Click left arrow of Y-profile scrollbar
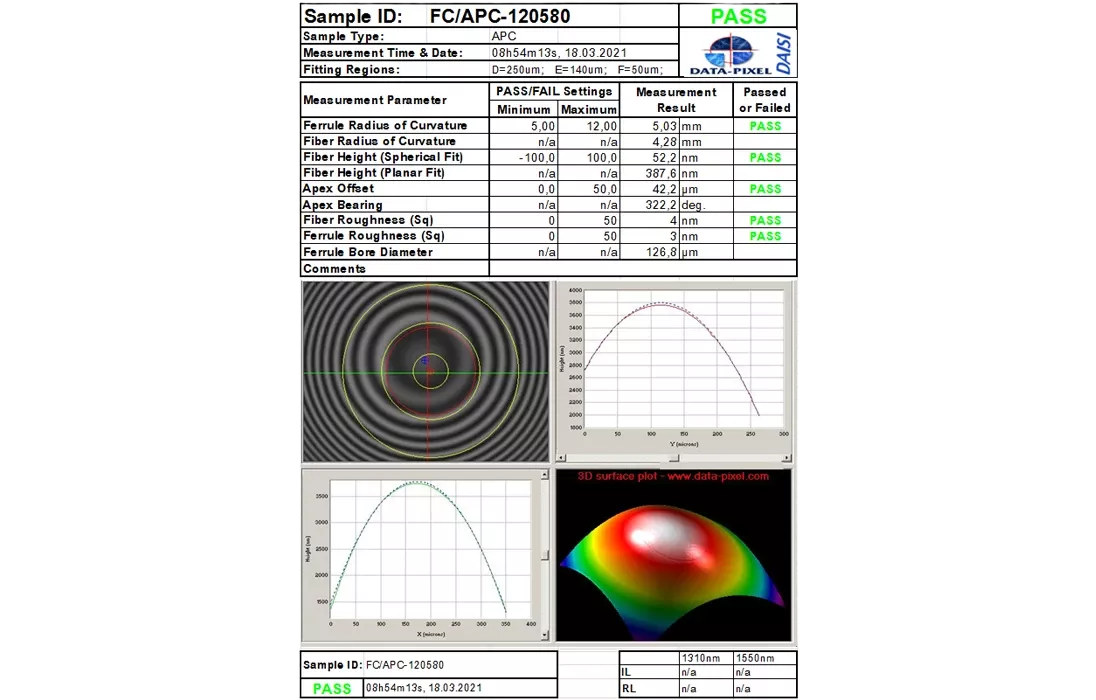Viewport: 1096px width, 700px height. coord(563,458)
